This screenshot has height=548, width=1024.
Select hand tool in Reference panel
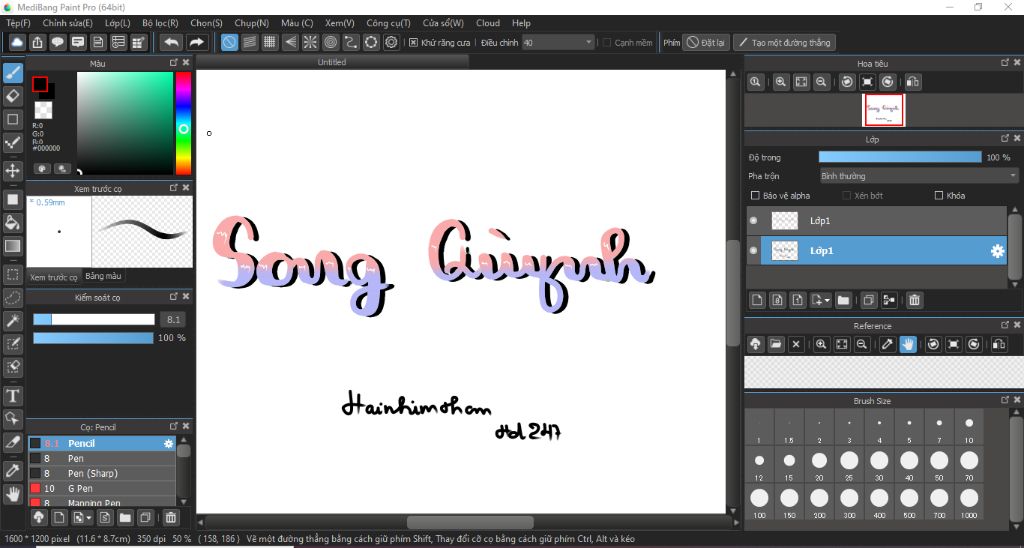tap(907, 344)
